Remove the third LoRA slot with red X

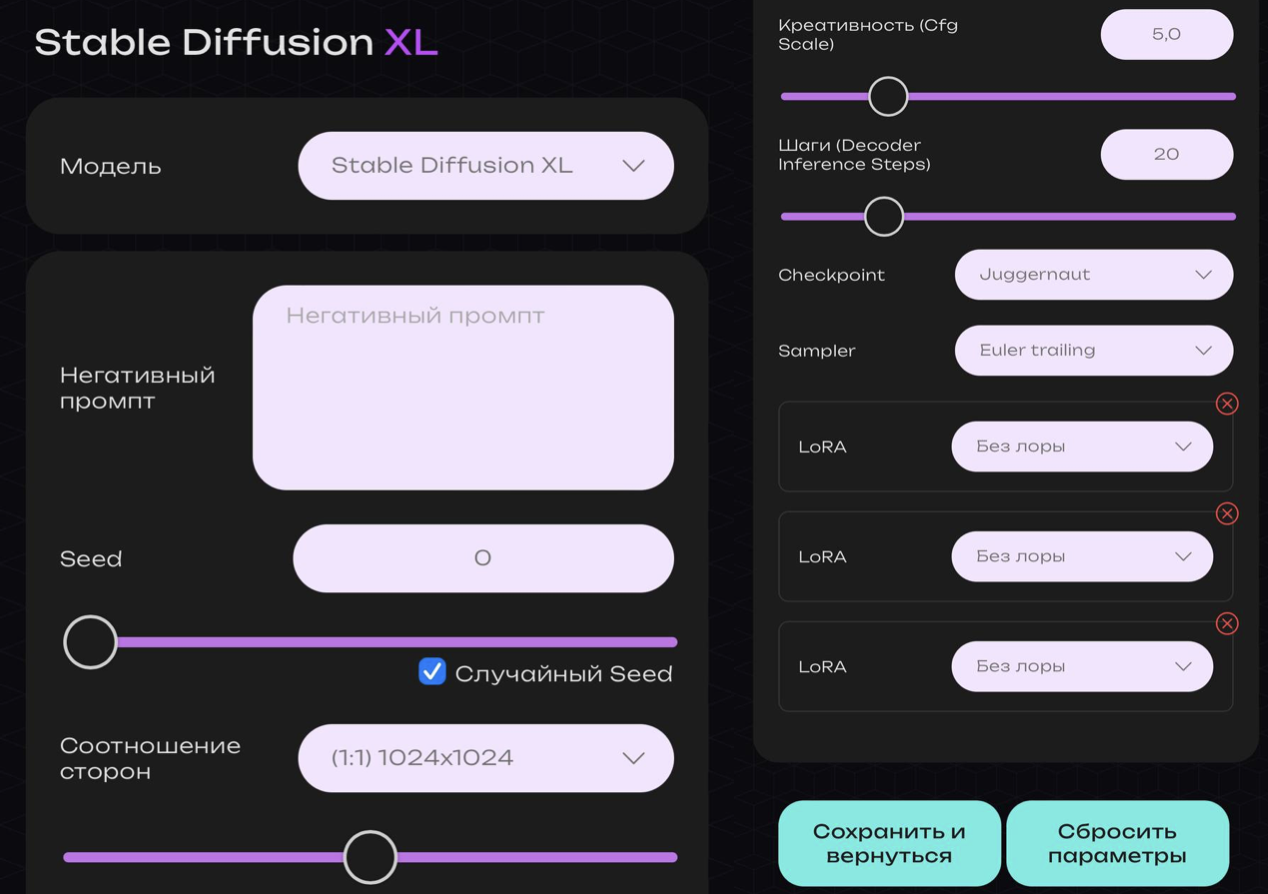1227,623
